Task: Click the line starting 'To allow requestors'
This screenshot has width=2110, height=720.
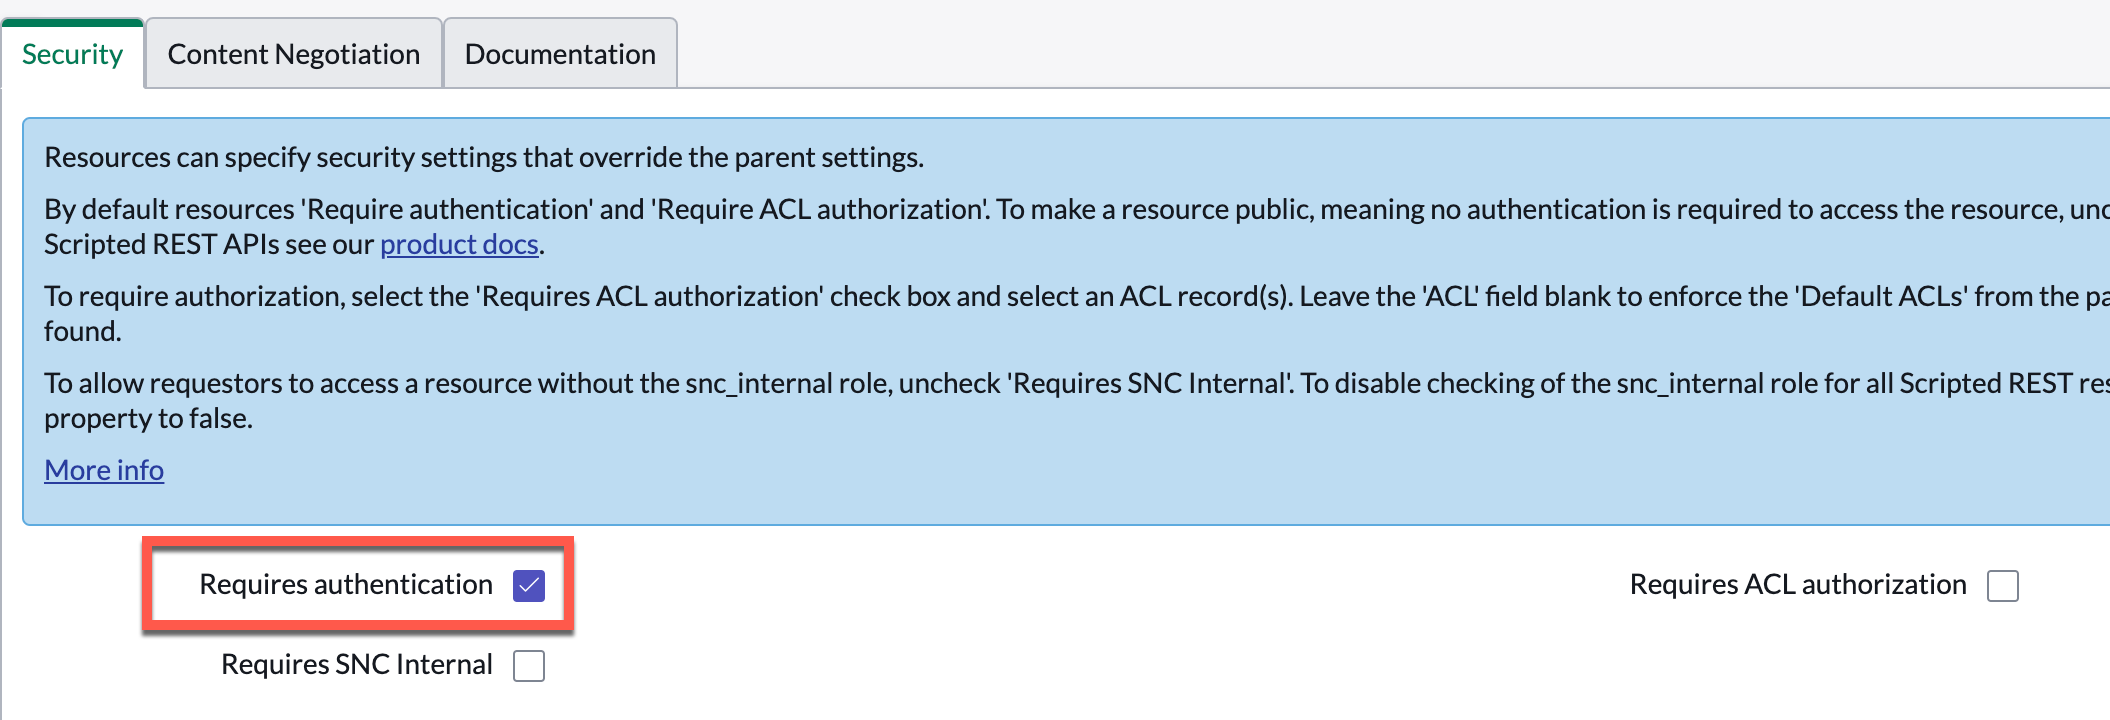Action: coord(1077,383)
